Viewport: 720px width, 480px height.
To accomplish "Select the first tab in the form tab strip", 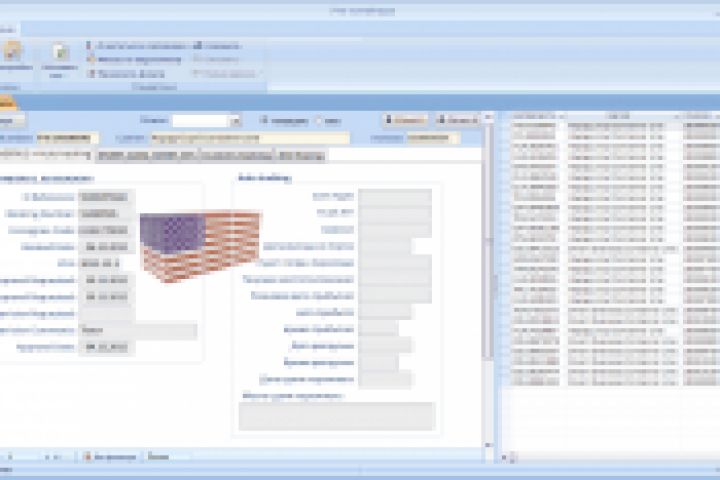I will 46,155.
